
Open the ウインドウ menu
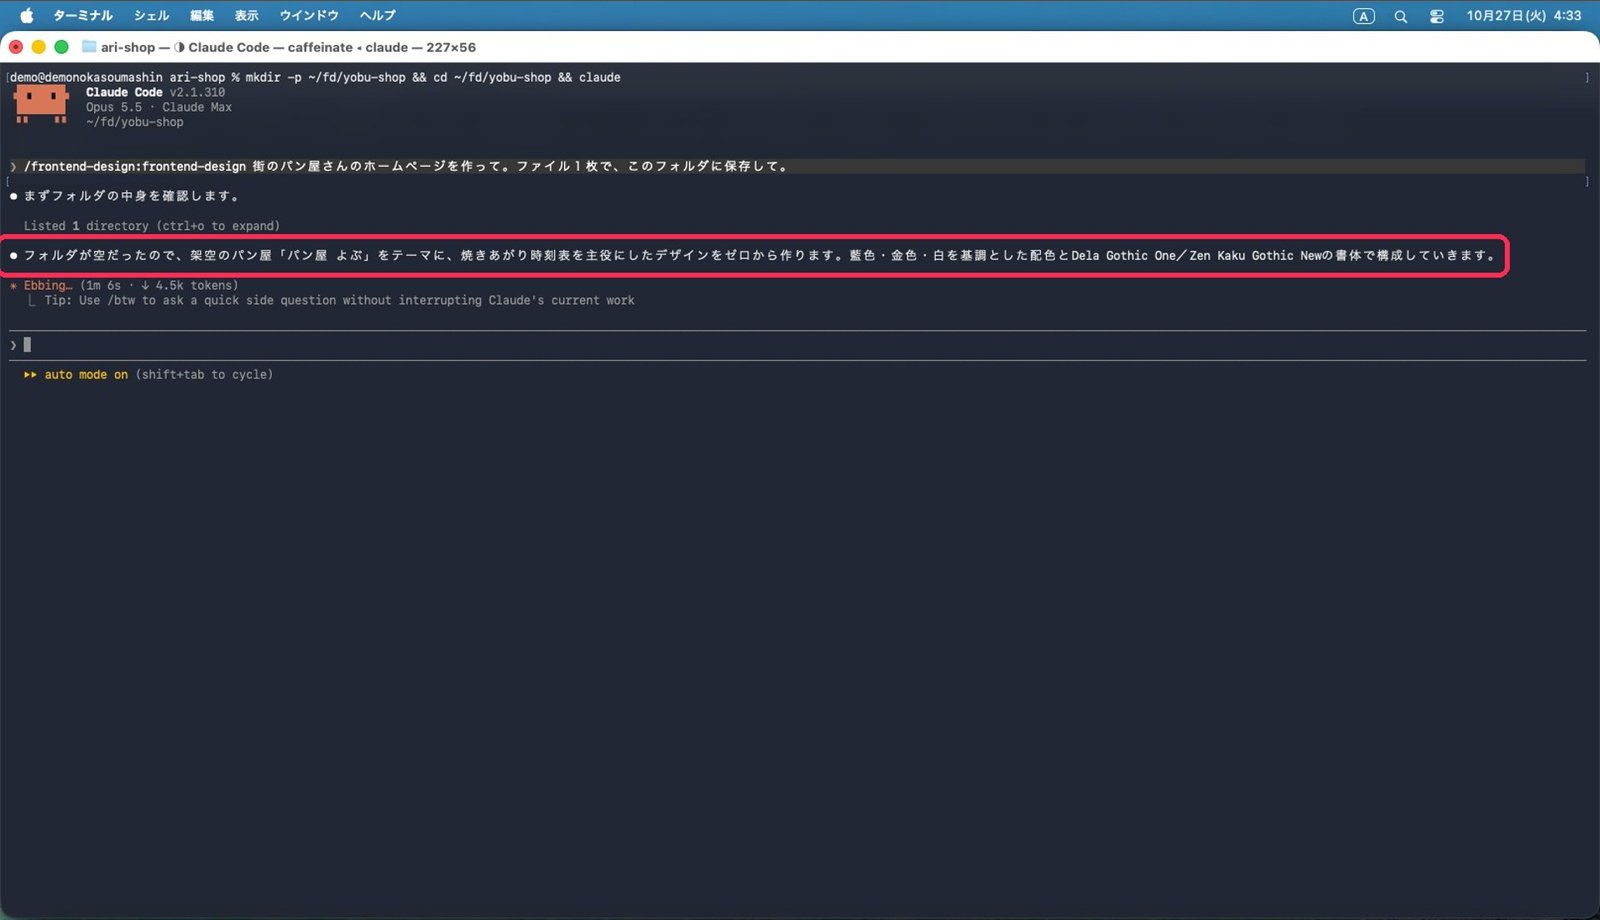pos(309,16)
